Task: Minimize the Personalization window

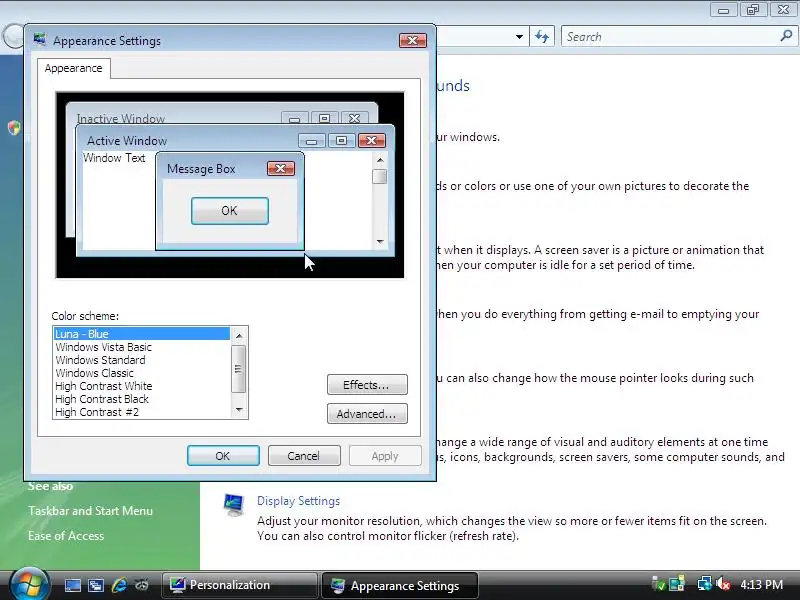Action: pyautogui.click(x=723, y=10)
